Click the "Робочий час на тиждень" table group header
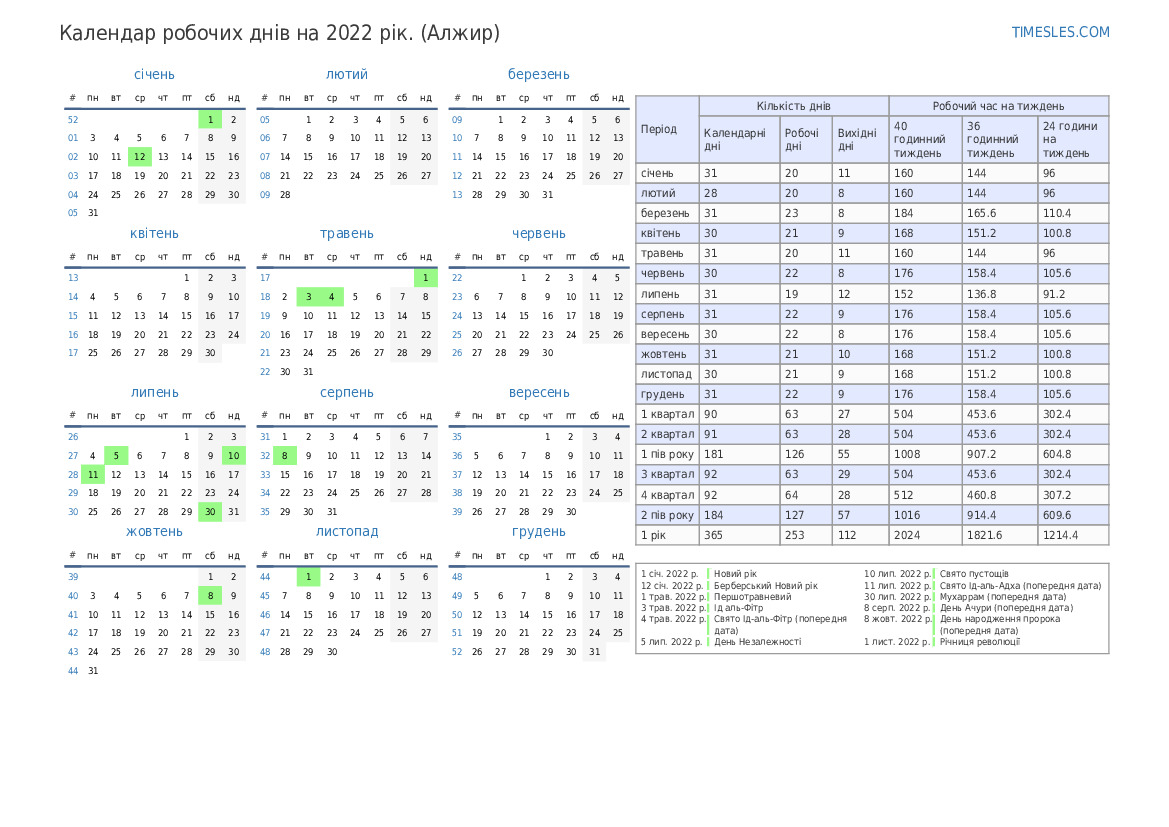Screen dimensions: 1169x827 998,106
